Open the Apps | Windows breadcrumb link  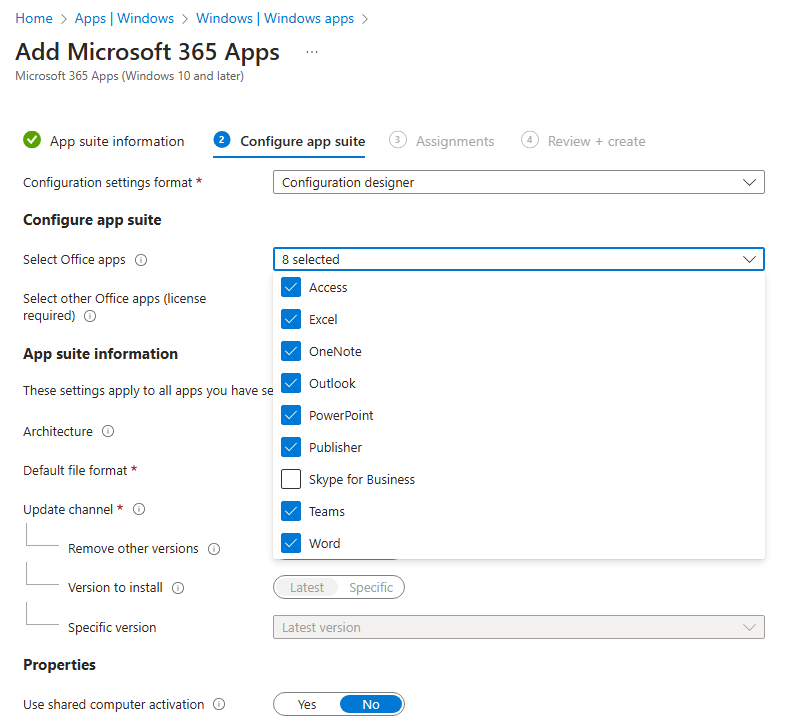124,18
